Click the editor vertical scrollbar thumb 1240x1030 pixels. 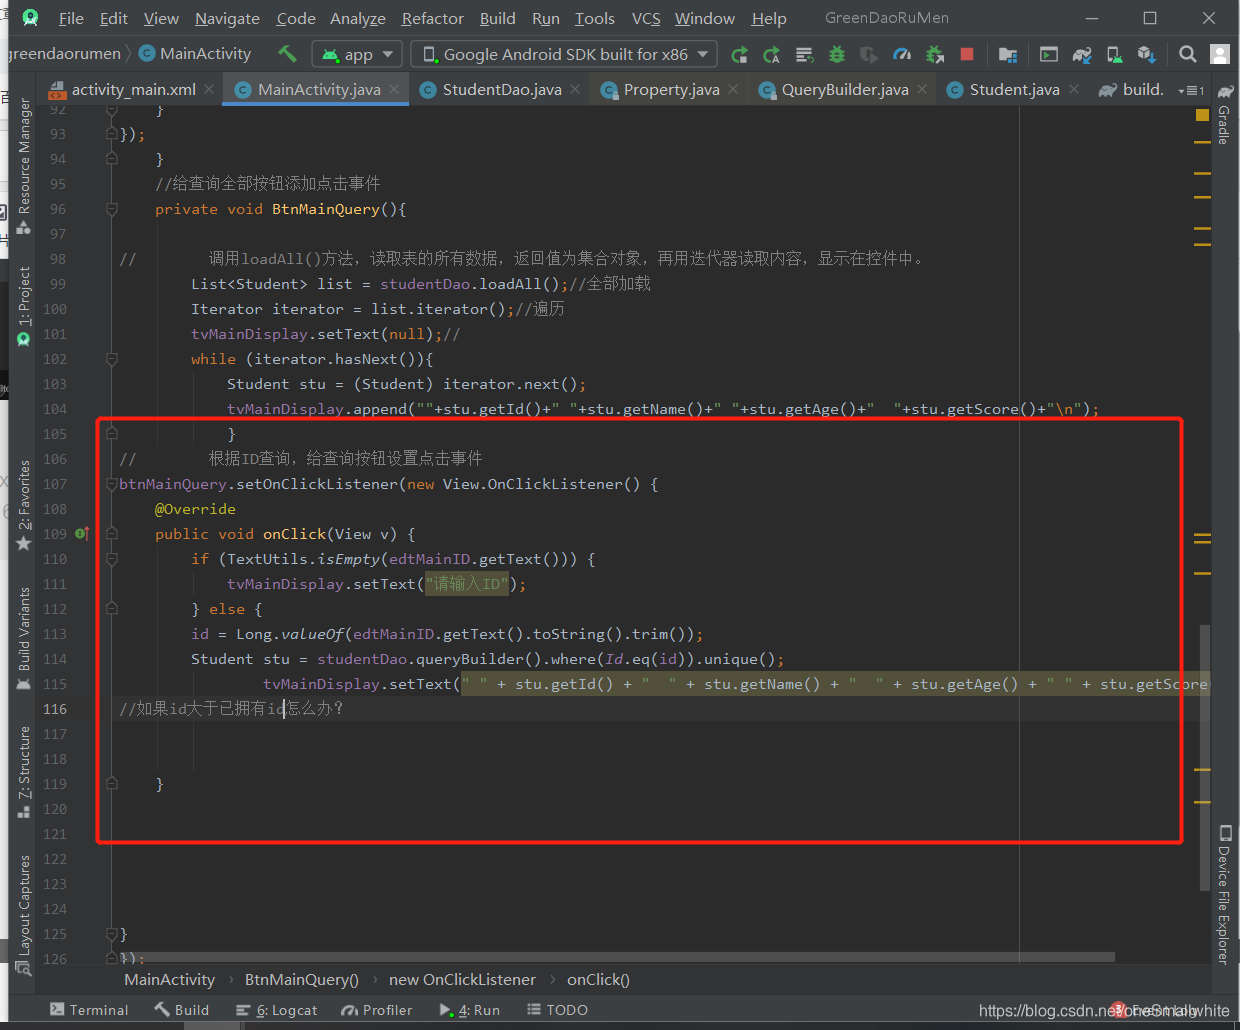pos(1205,757)
